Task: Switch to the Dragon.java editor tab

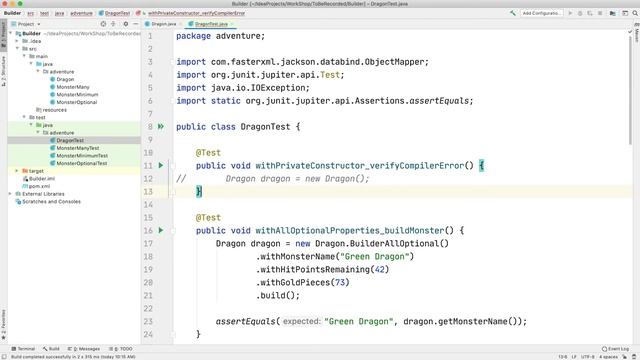Action: tap(163, 24)
